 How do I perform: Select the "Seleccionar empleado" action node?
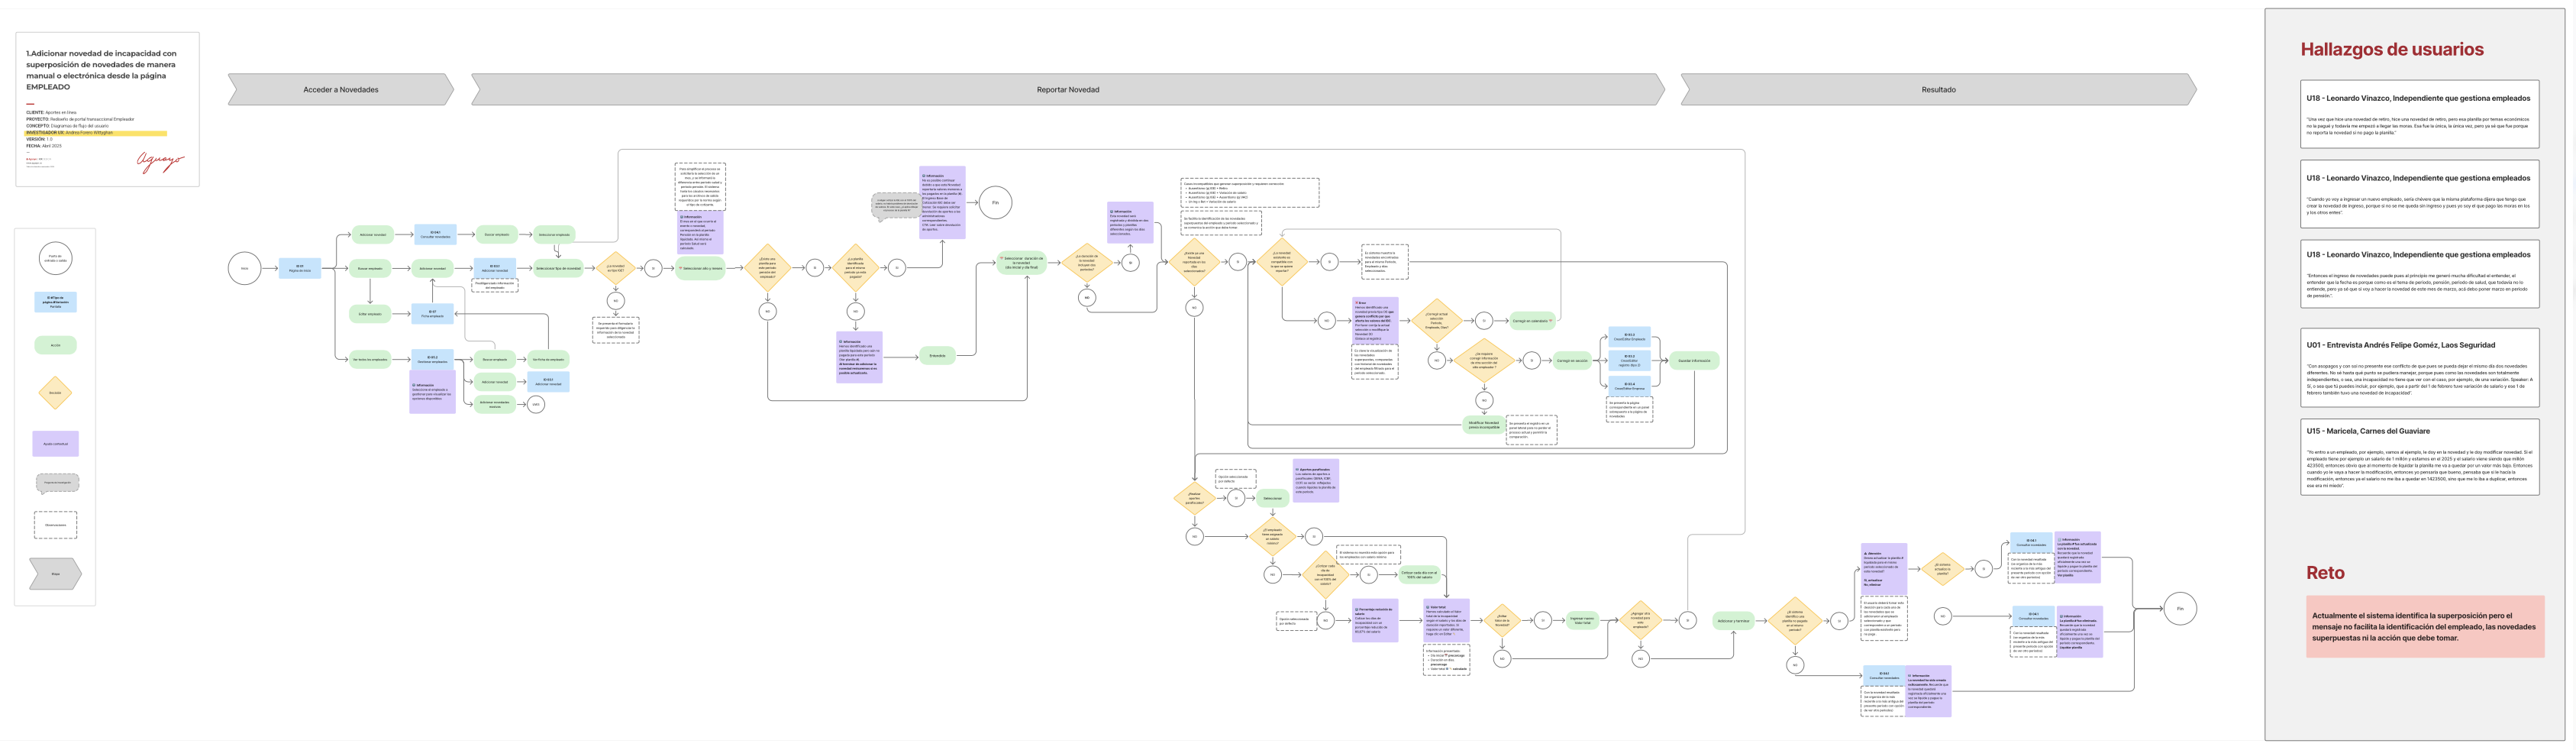[554, 235]
